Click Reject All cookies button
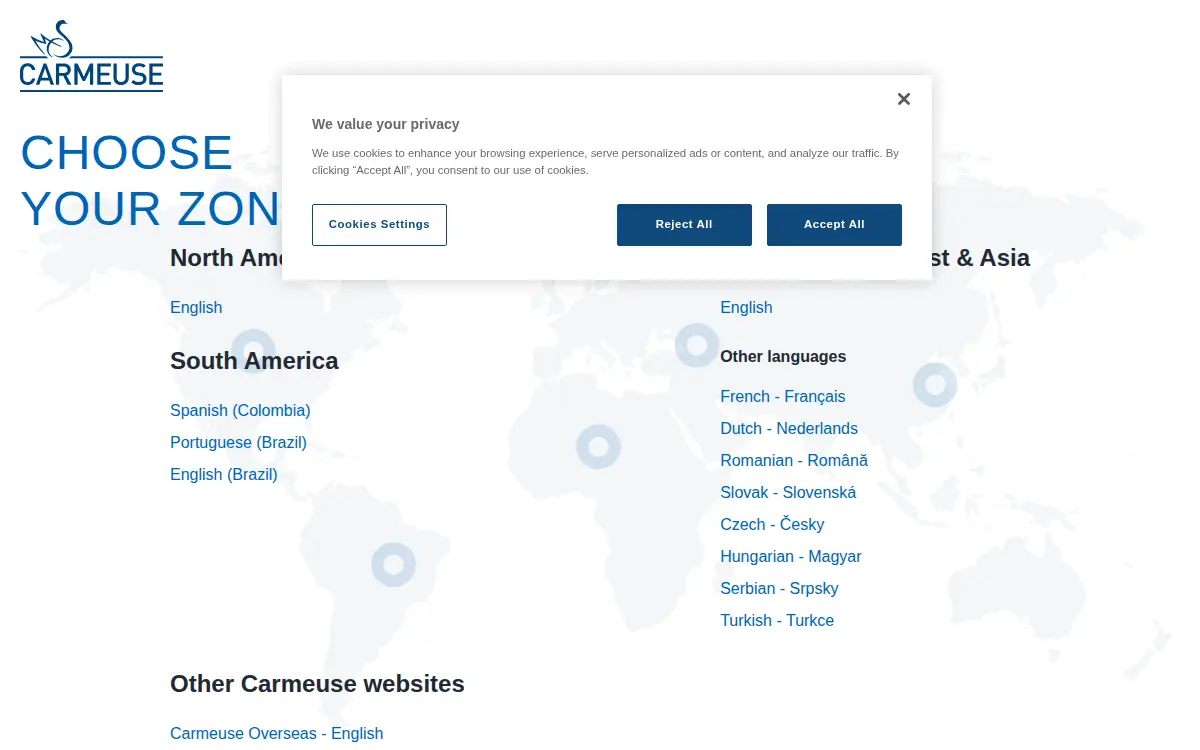The width and height of the screenshot is (1200, 750). pos(684,225)
